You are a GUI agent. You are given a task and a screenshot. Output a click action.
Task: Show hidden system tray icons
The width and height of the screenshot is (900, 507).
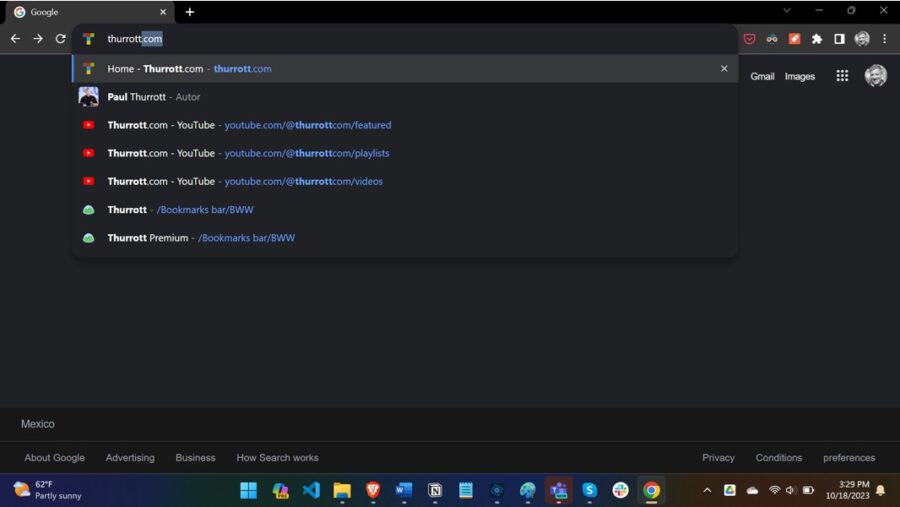tap(707, 490)
